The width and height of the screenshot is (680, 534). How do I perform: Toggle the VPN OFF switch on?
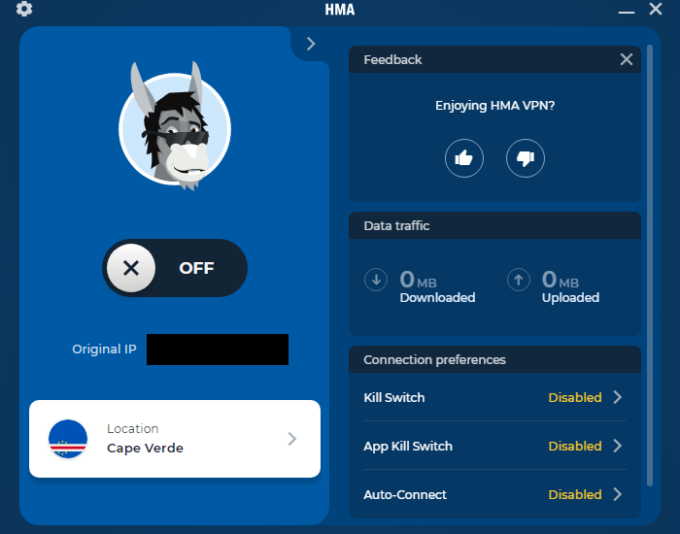click(x=175, y=268)
